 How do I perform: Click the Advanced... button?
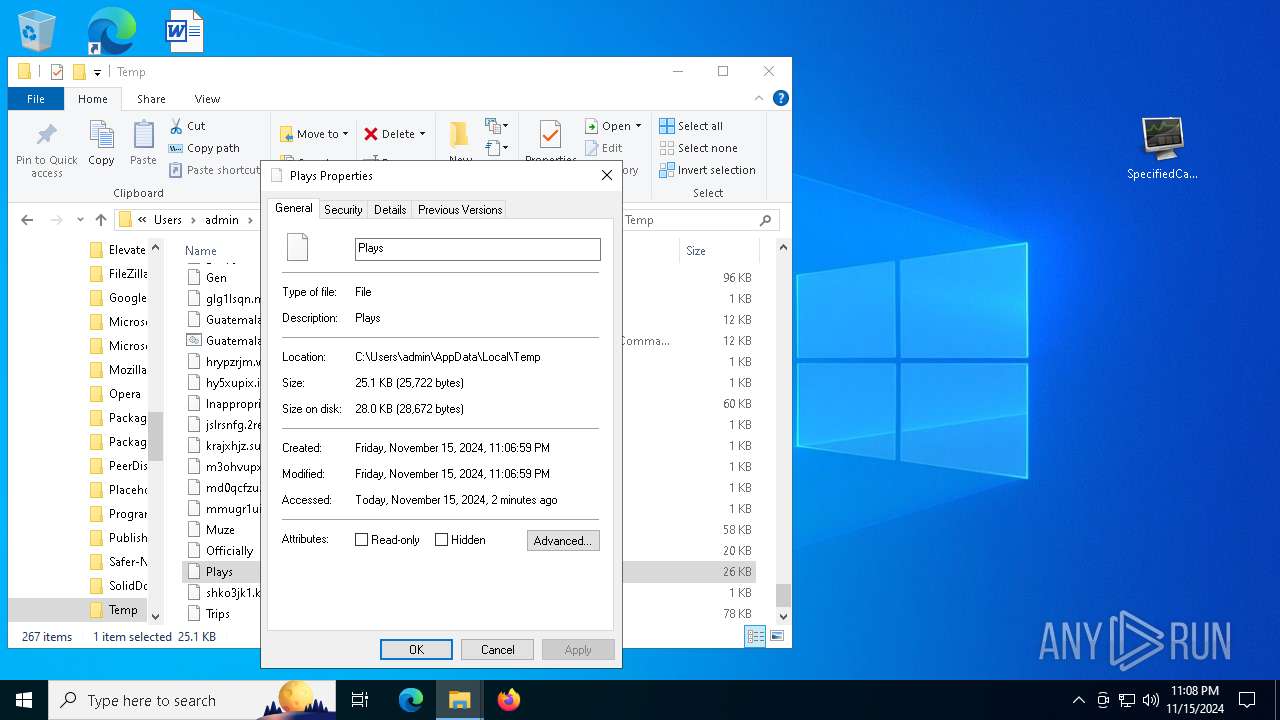tap(563, 541)
